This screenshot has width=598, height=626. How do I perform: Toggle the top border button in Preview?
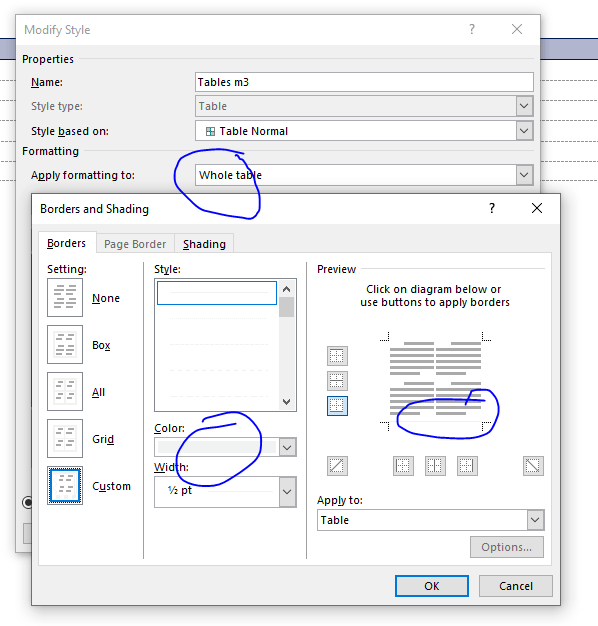pyautogui.click(x=337, y=356)
